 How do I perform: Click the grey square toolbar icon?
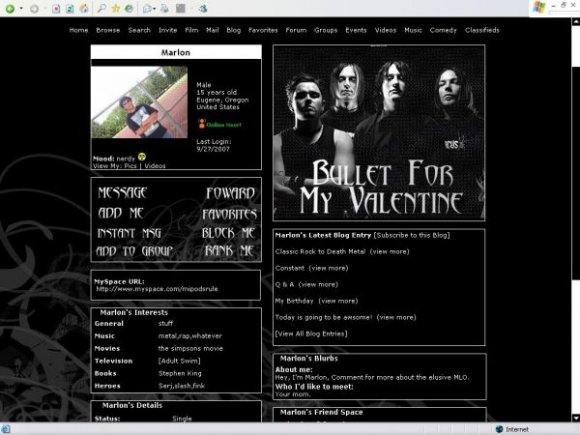click(181, 8)
